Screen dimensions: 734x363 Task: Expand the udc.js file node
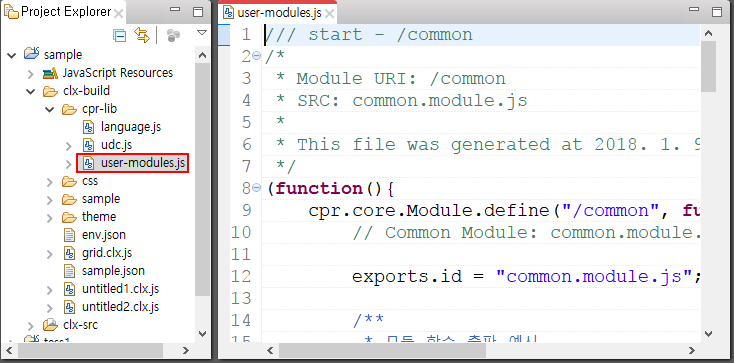(x=69, y=145)
